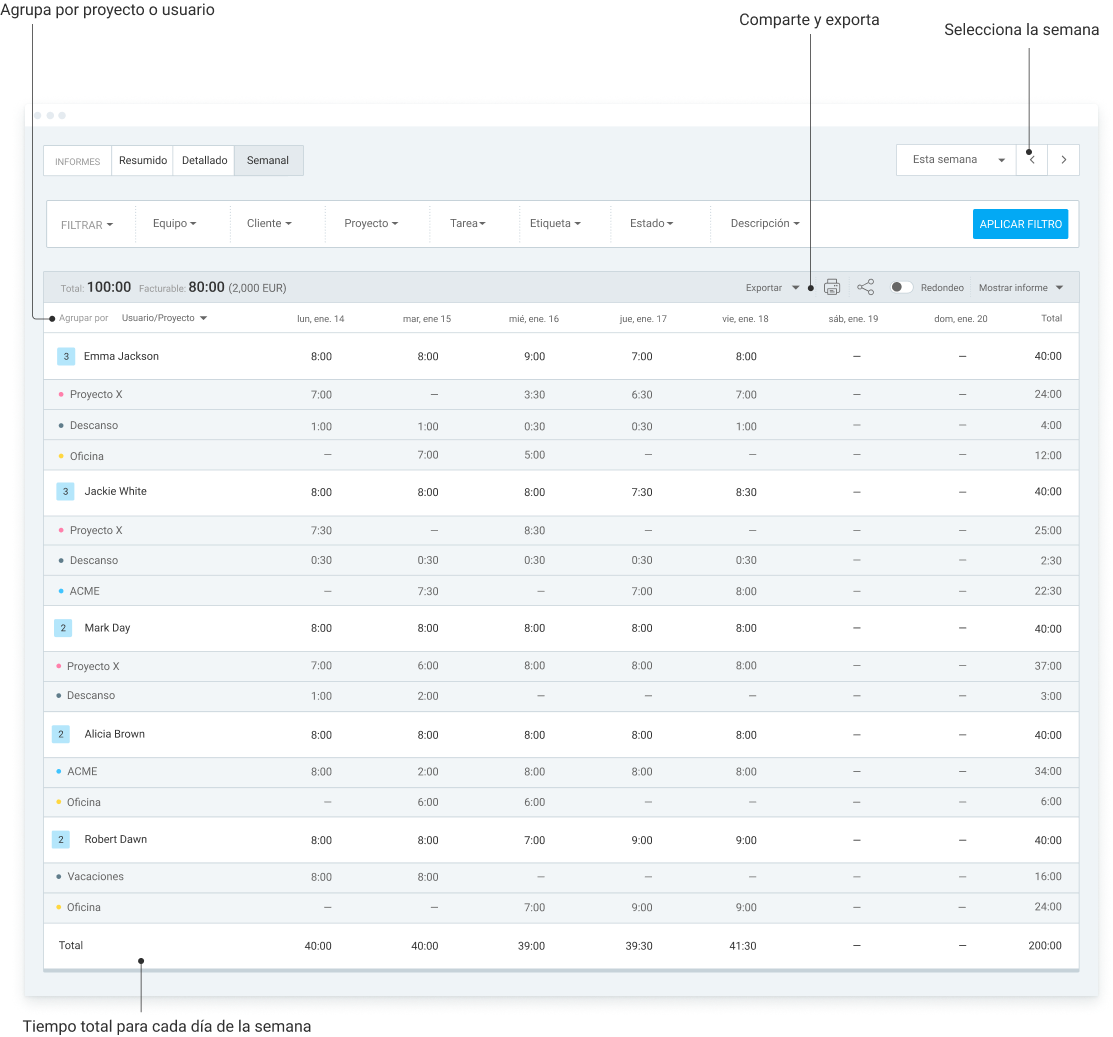
Task: Click the share report icon
Action: (x=865, y=287)
